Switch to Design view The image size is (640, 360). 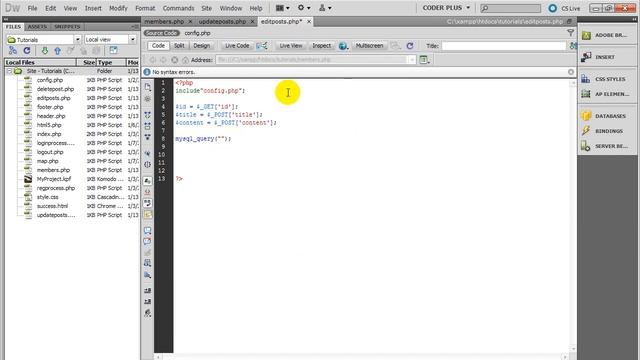point(201,46)
